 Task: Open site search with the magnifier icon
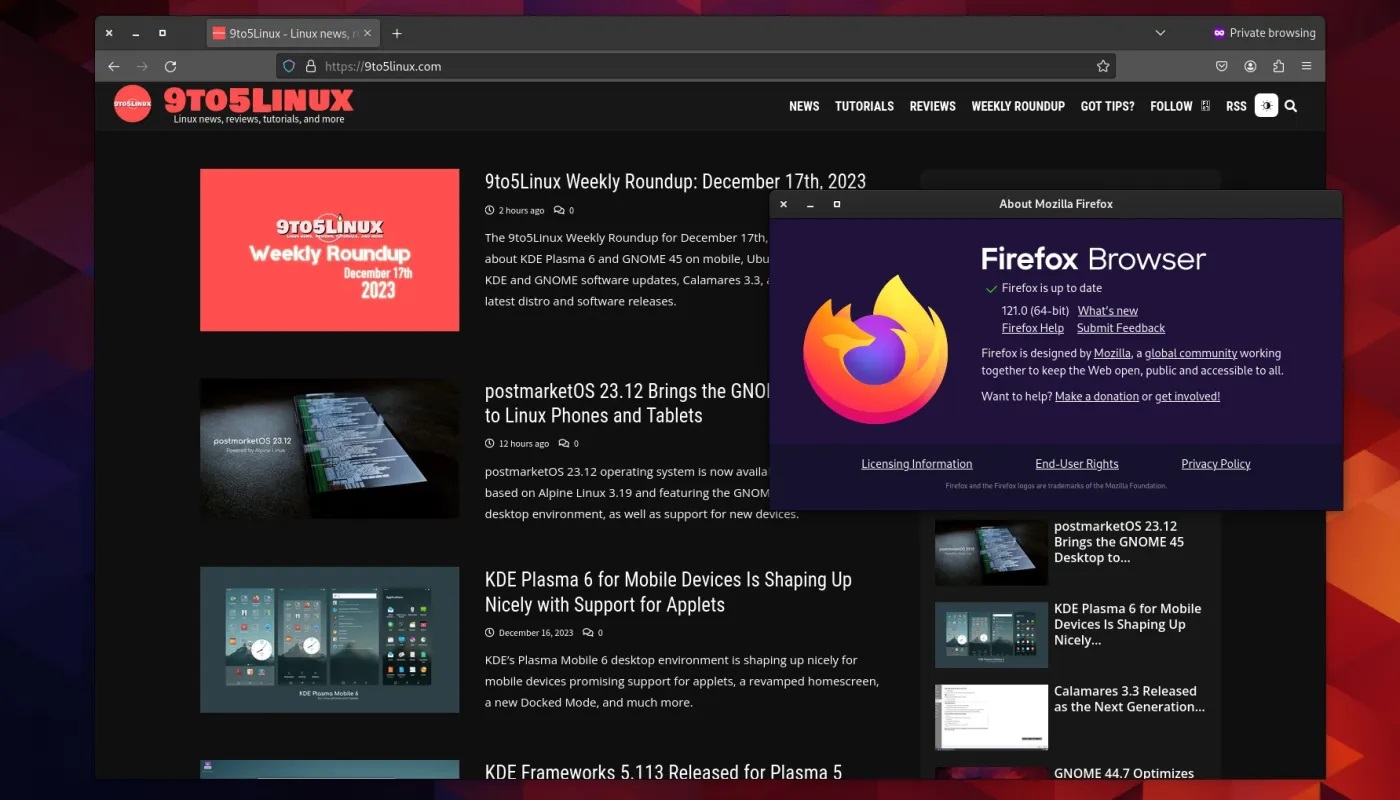pyautogui.click(x=1290, y=106)
